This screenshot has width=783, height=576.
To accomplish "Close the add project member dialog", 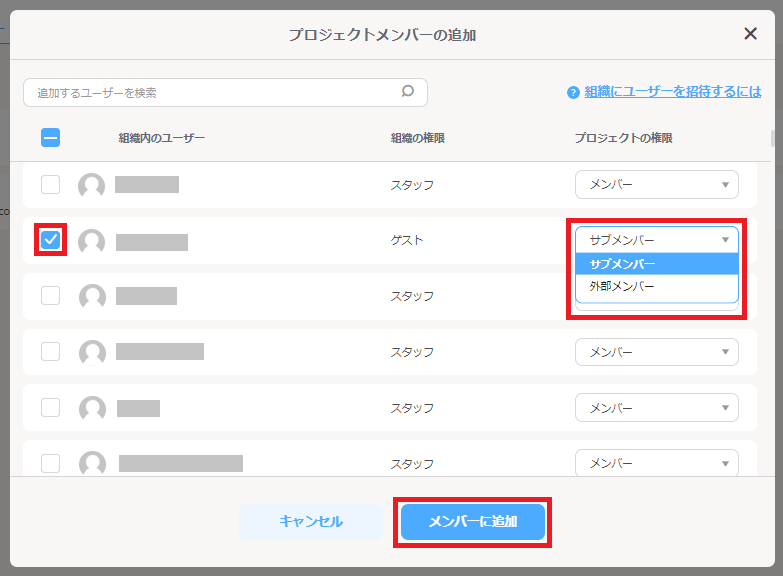I will pos(750,34).
